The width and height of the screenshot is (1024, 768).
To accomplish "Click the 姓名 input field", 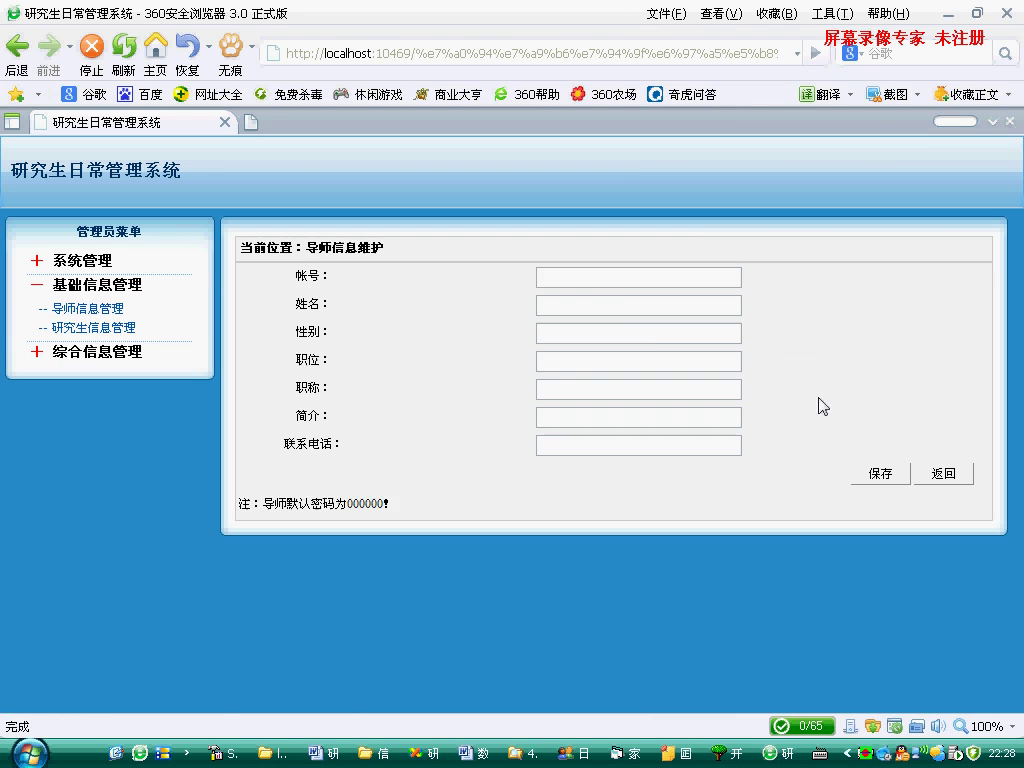I will (x=639, y=305).
